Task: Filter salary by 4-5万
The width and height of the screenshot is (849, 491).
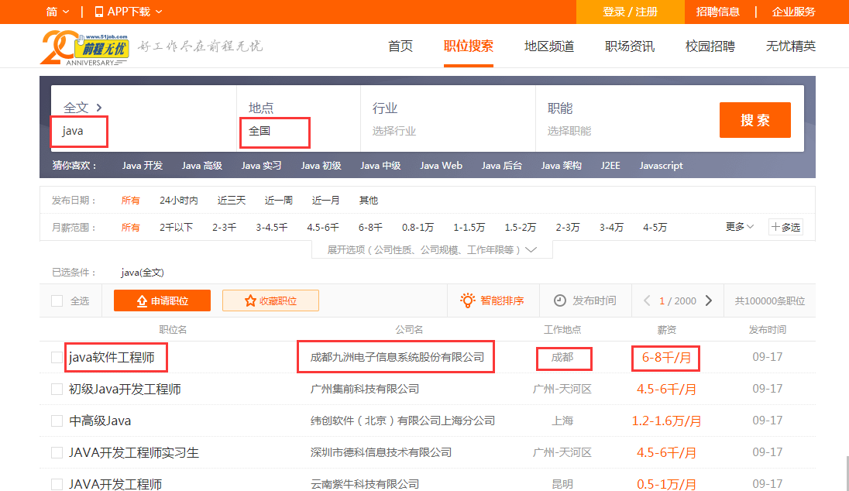Action: (655, 227)
